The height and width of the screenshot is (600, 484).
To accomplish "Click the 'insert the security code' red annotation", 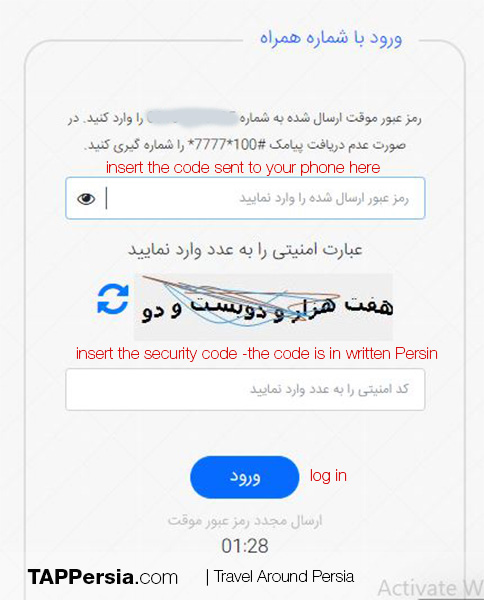I will click(257, 354).
